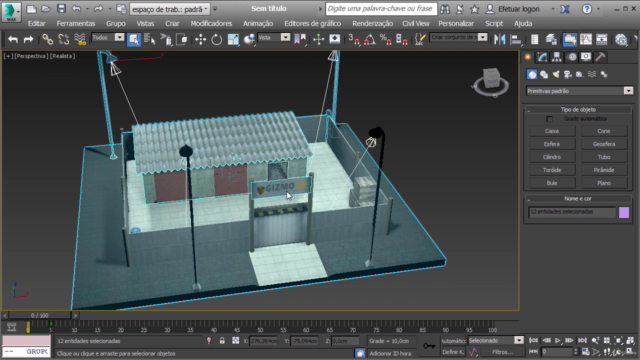Open the Ferramentas menu
The height and width of the screenshot is (360, 640).
(76, 24)
